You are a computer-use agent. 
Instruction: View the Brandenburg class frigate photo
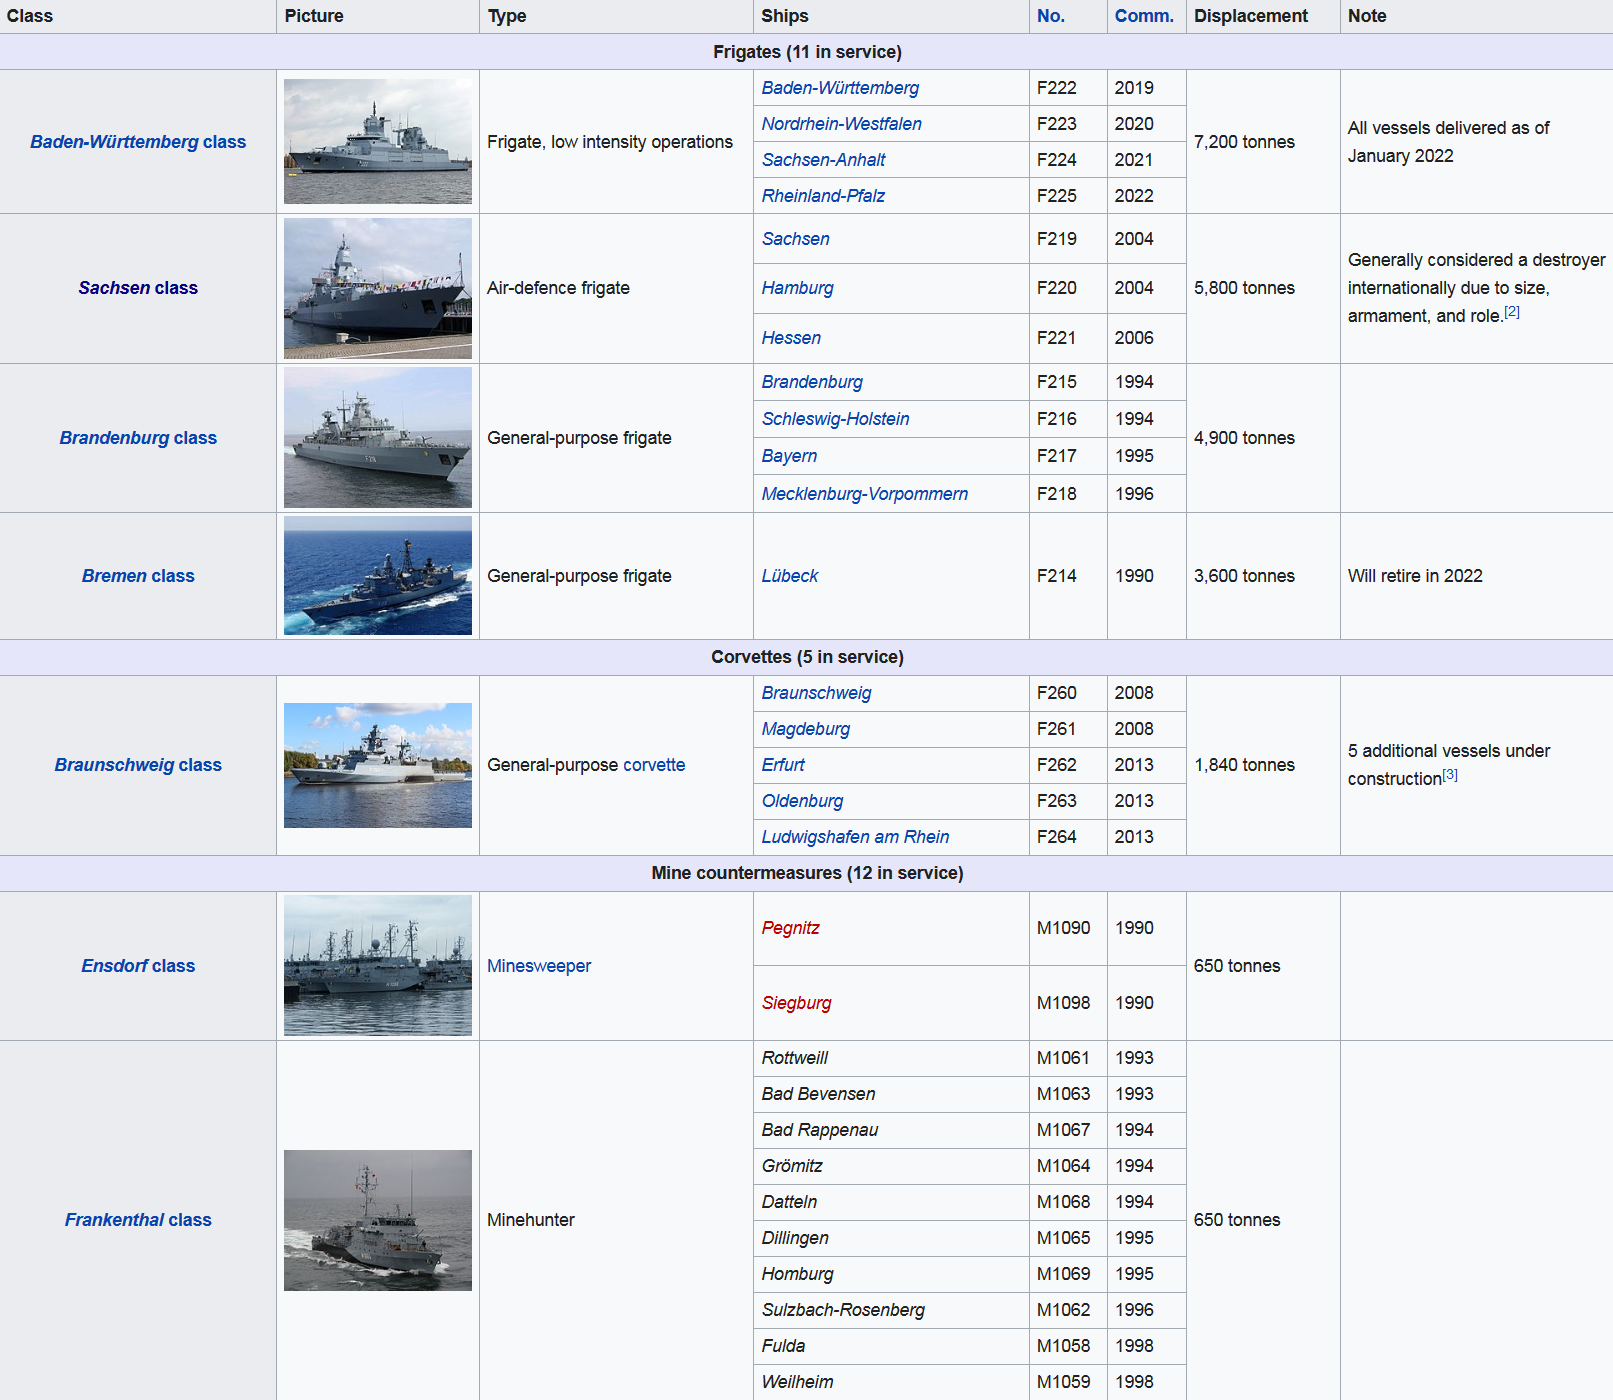(378, 438)
